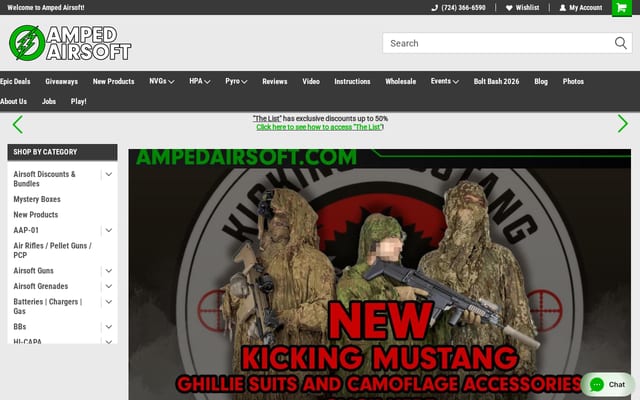Expand the HPA dropdown menu
640x400 pixels.
[200, 81]
